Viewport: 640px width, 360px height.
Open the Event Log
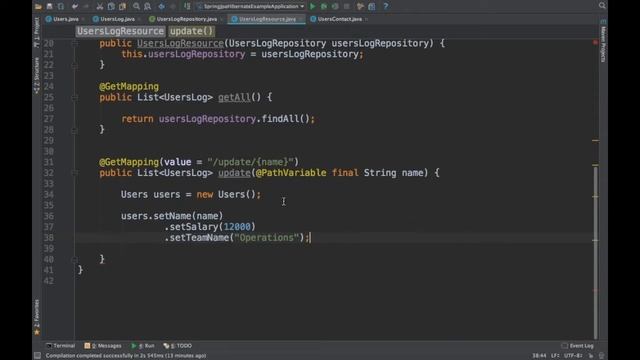[x=578, y=346]
